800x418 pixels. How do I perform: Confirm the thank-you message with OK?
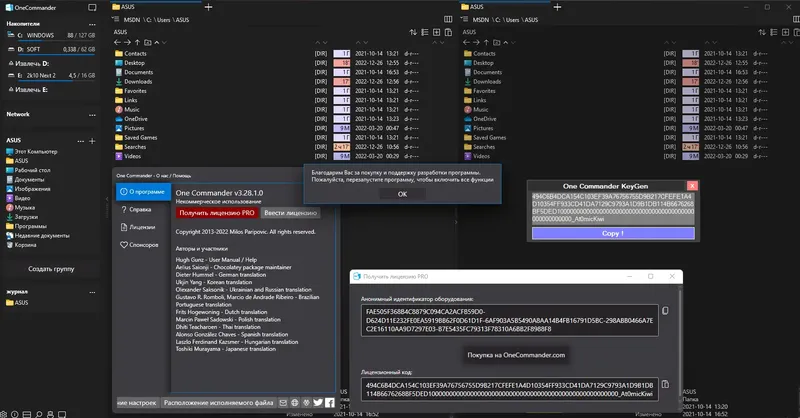[402, 194]
